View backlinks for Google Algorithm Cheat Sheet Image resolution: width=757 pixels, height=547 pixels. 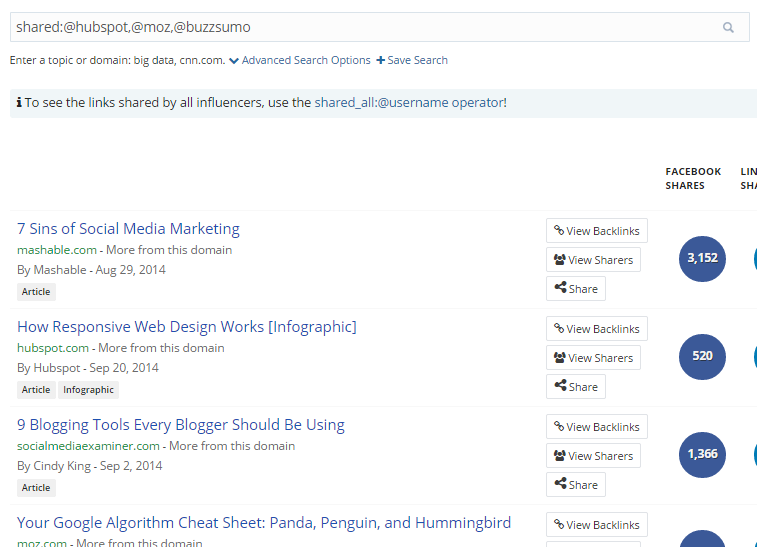pyautogui.click(x=597, y=525)
